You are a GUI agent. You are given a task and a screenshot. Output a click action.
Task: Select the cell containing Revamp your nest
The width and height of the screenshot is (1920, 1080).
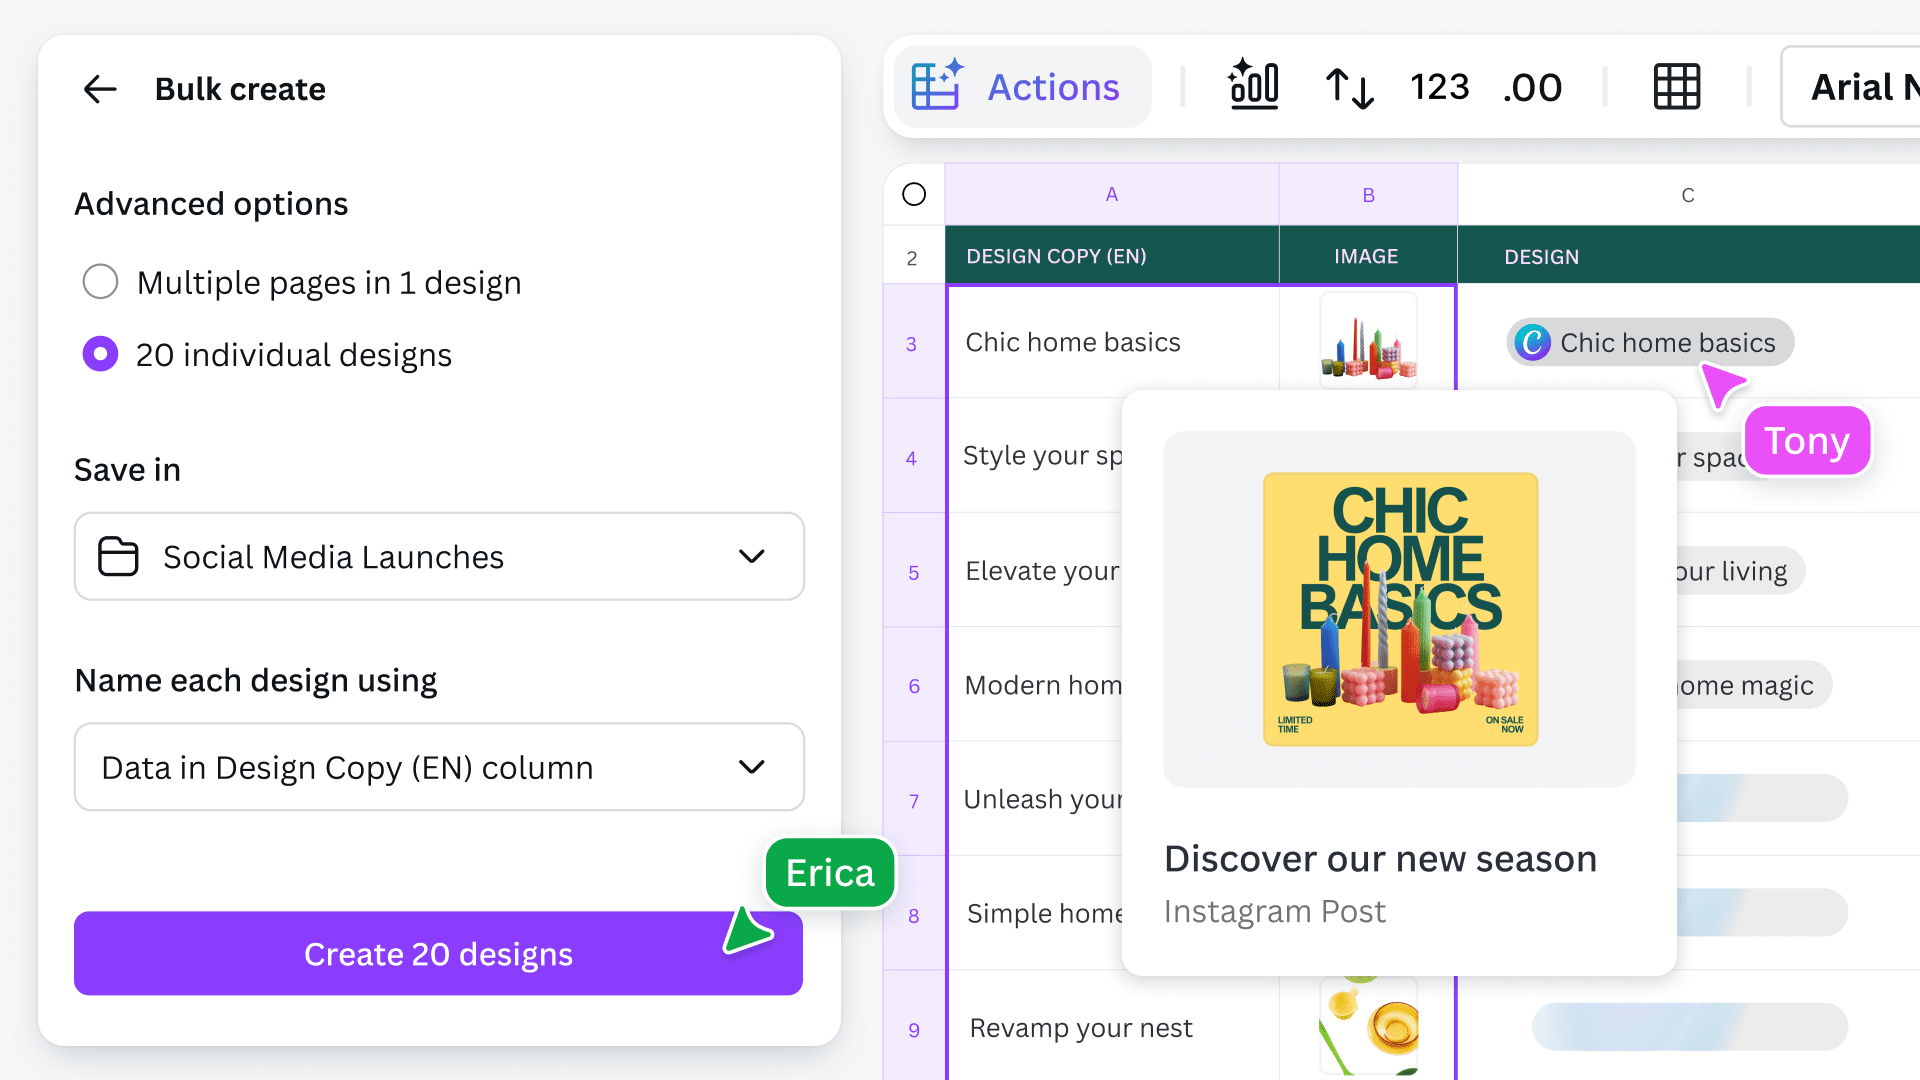click(1081, 1027)
